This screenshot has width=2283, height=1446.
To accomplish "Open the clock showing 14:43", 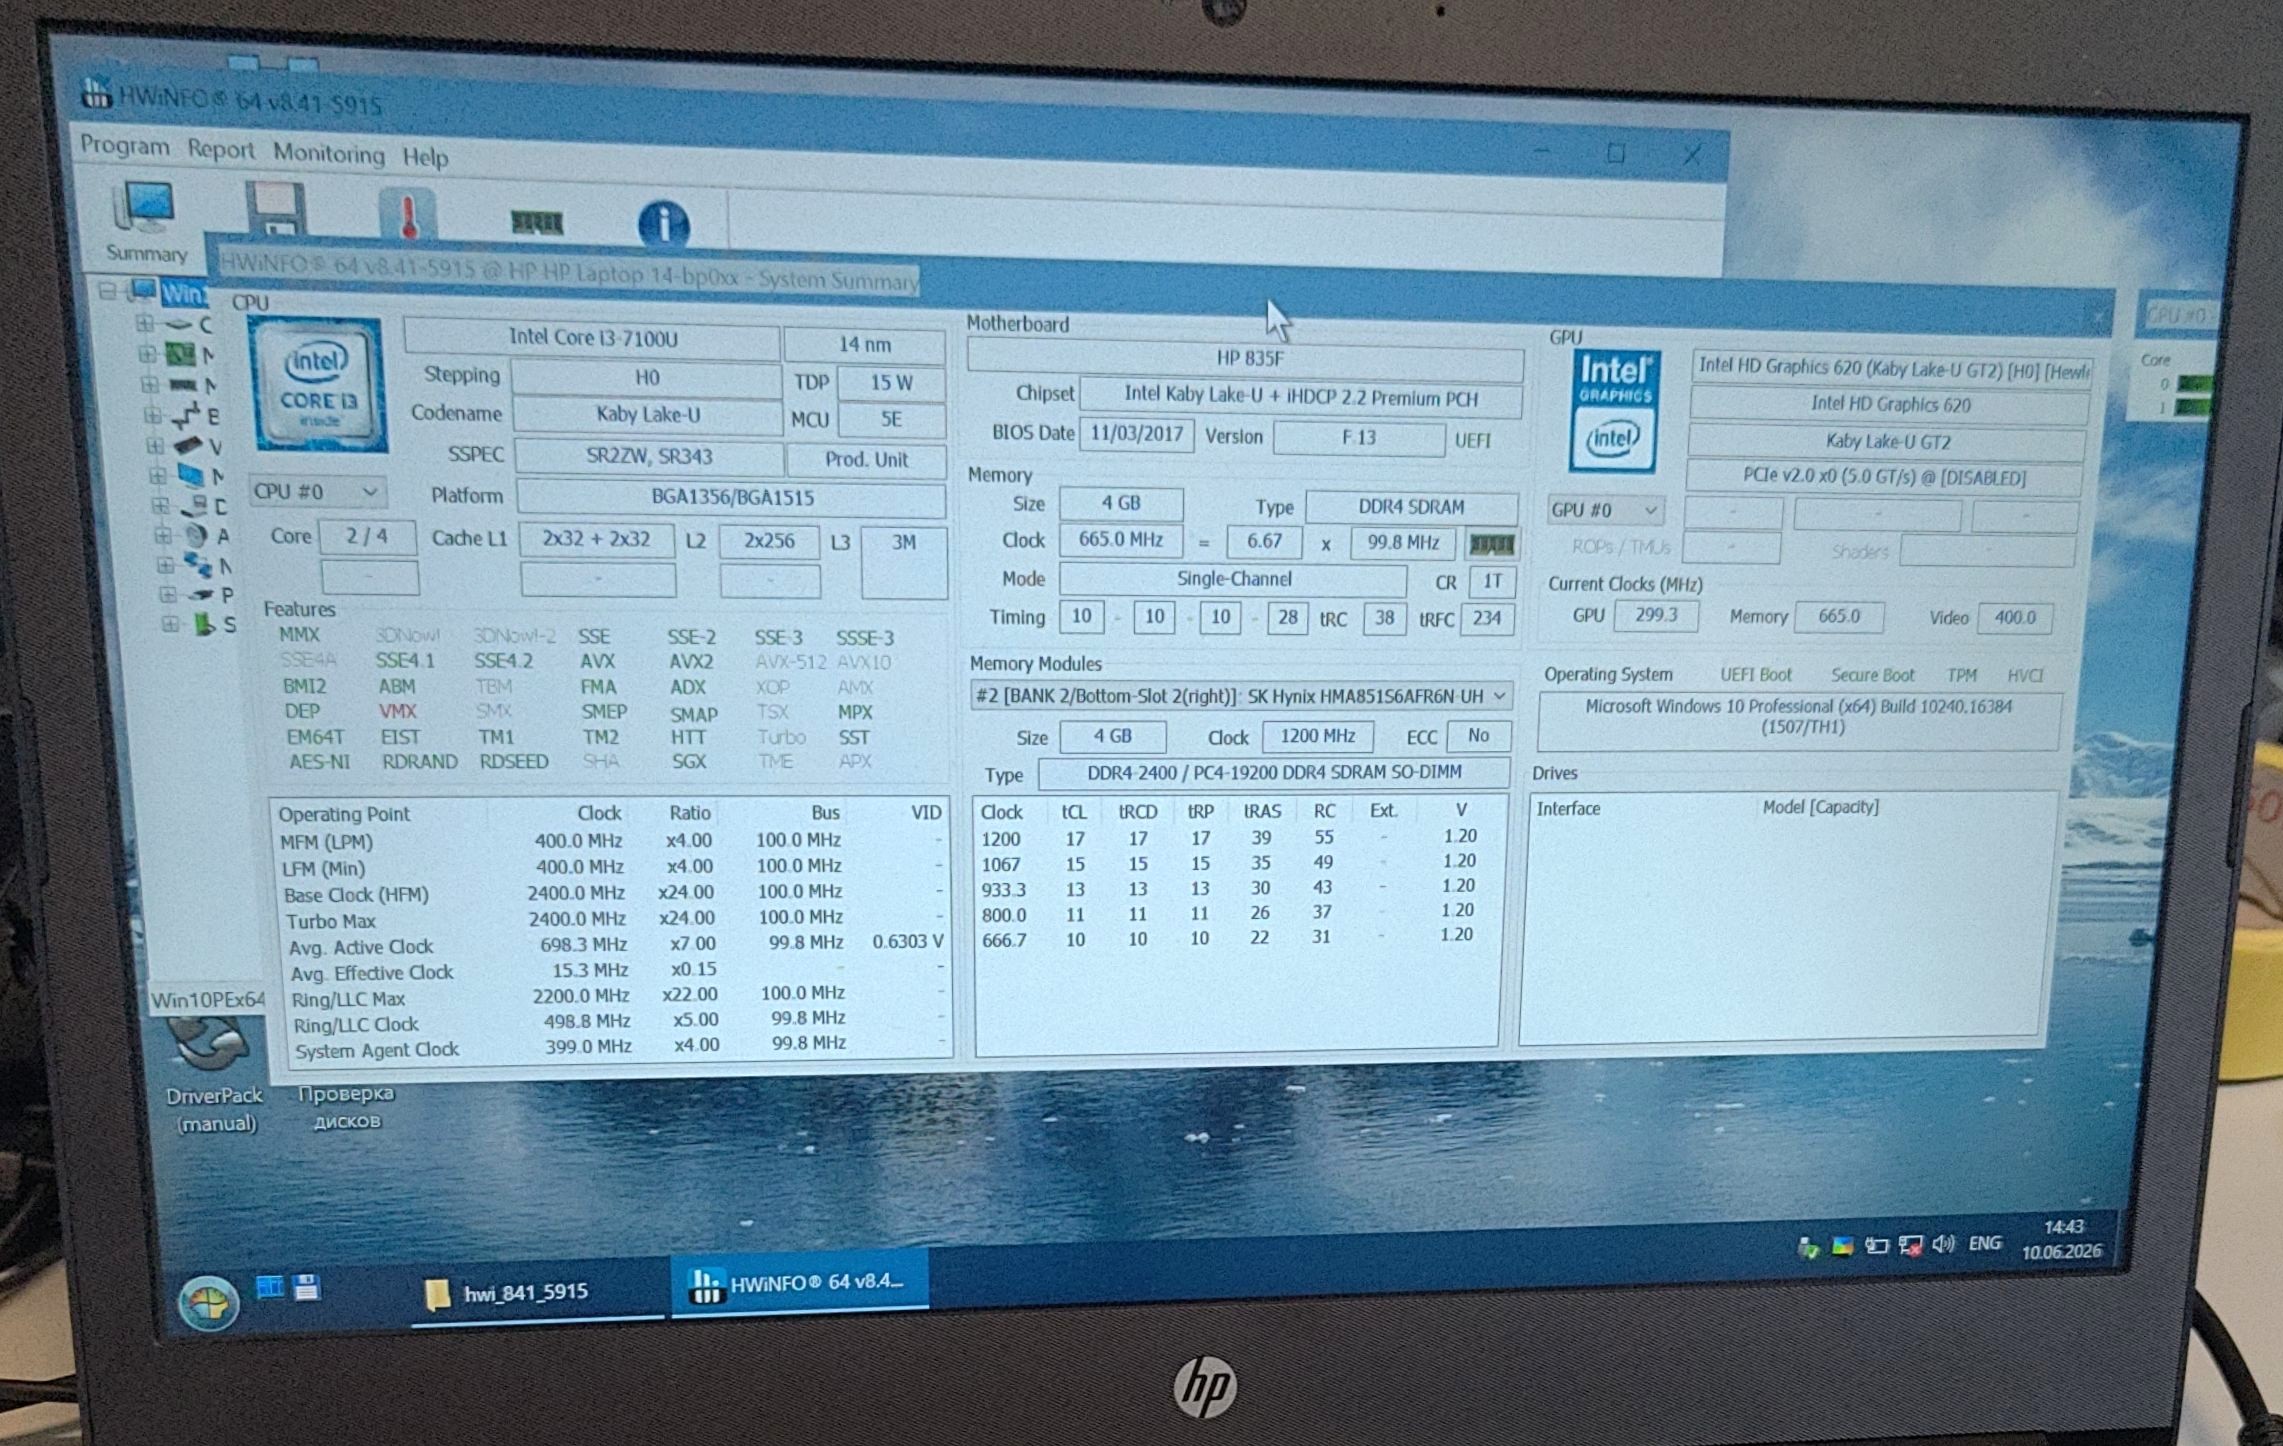I will pyautogui.click(x=2062, y=1239).
